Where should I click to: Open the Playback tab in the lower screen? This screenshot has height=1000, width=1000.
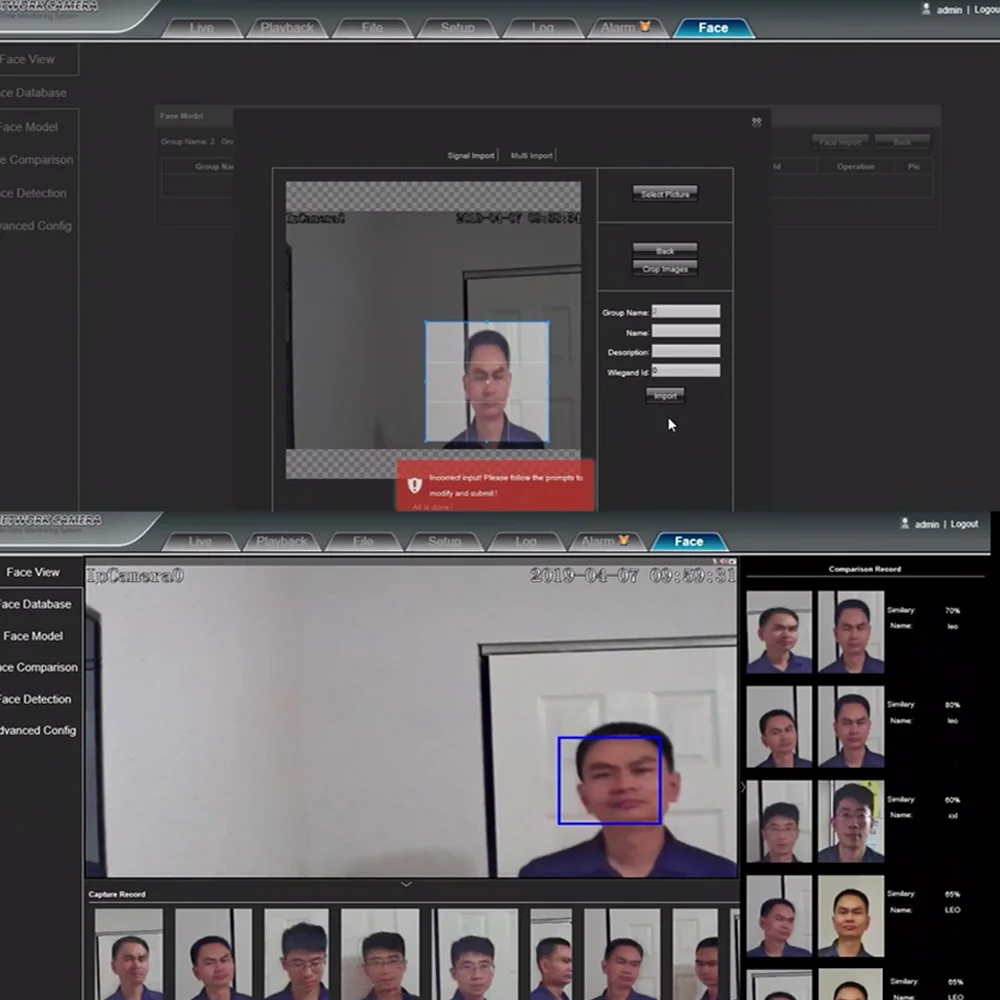[x=282, y=541]
